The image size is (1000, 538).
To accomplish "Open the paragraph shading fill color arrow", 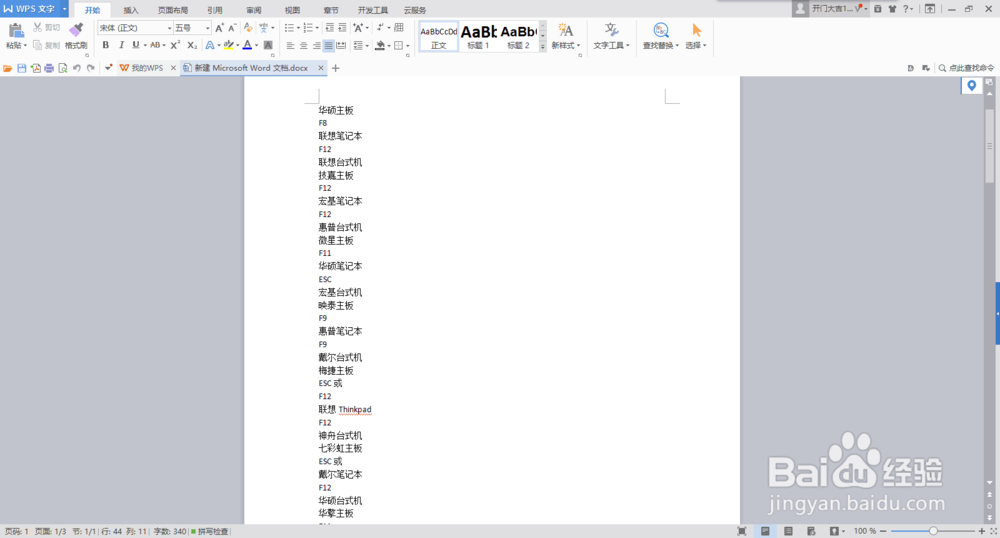I will click(x=388, y=45).
